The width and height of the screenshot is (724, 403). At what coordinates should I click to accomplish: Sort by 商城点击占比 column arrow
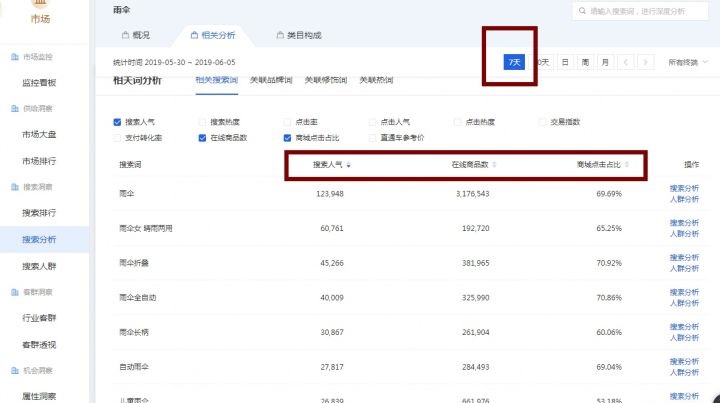(627, 165)
